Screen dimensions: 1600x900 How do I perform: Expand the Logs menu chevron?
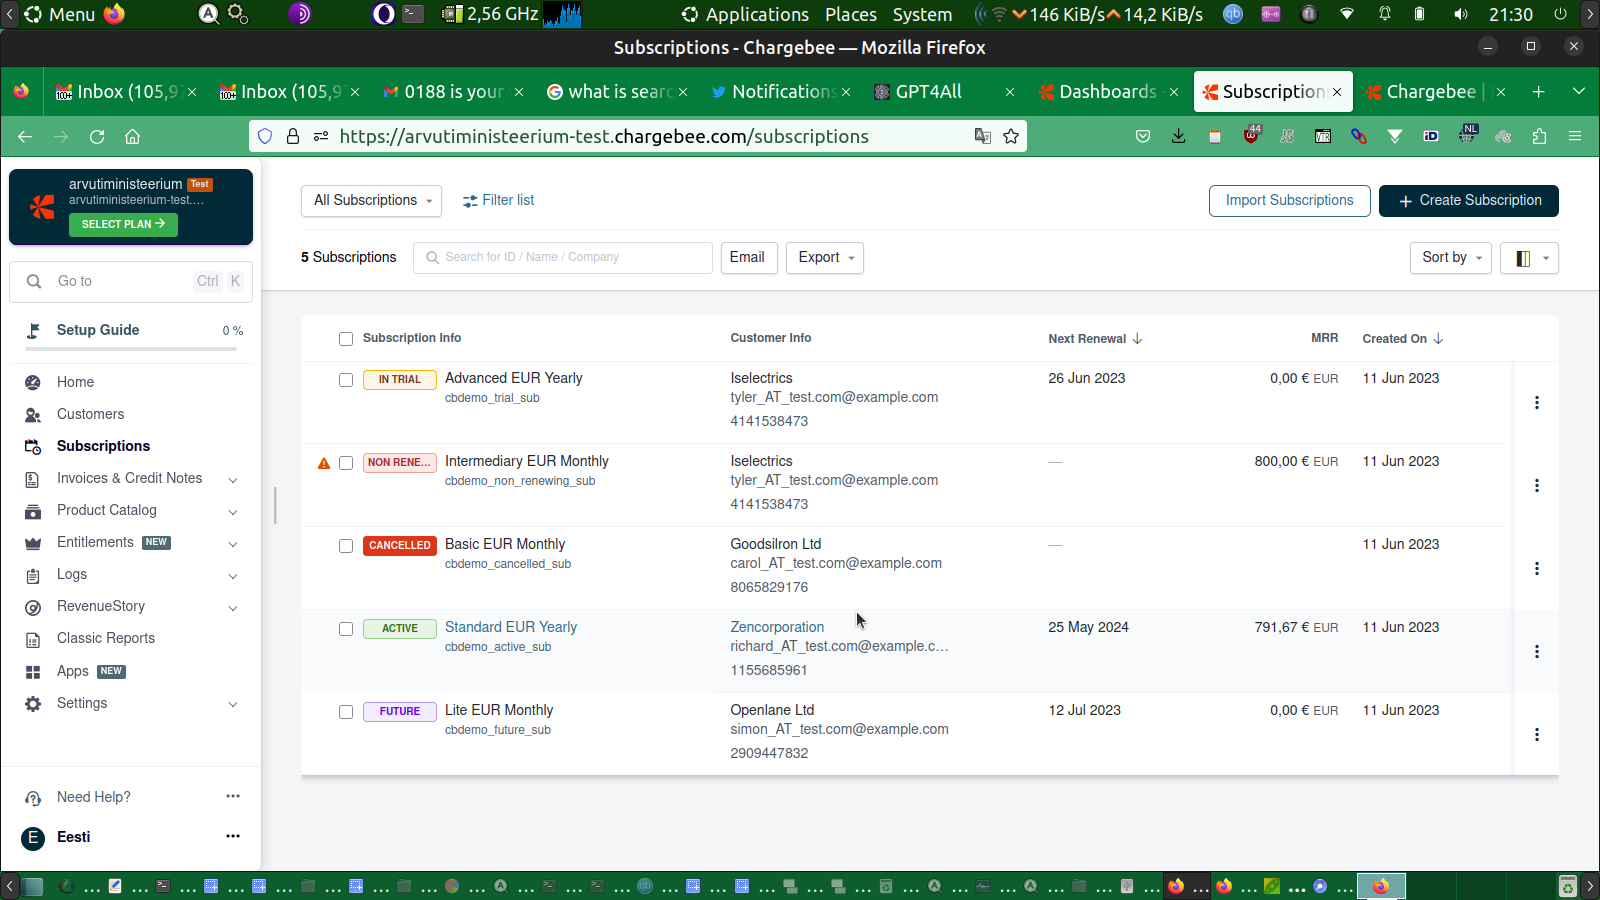click(233, 576)
